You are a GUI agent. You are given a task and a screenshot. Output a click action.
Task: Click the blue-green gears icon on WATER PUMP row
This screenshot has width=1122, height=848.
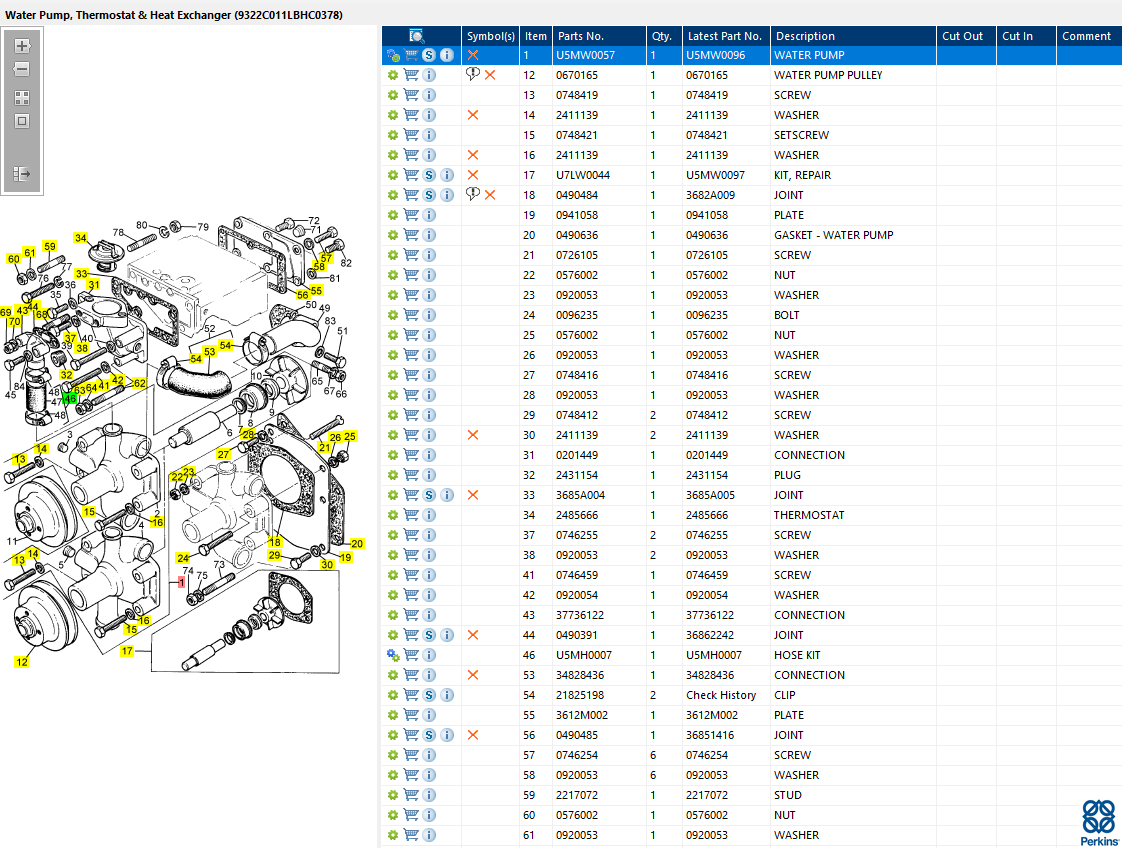pyautogui.click(x=393, y=55)
